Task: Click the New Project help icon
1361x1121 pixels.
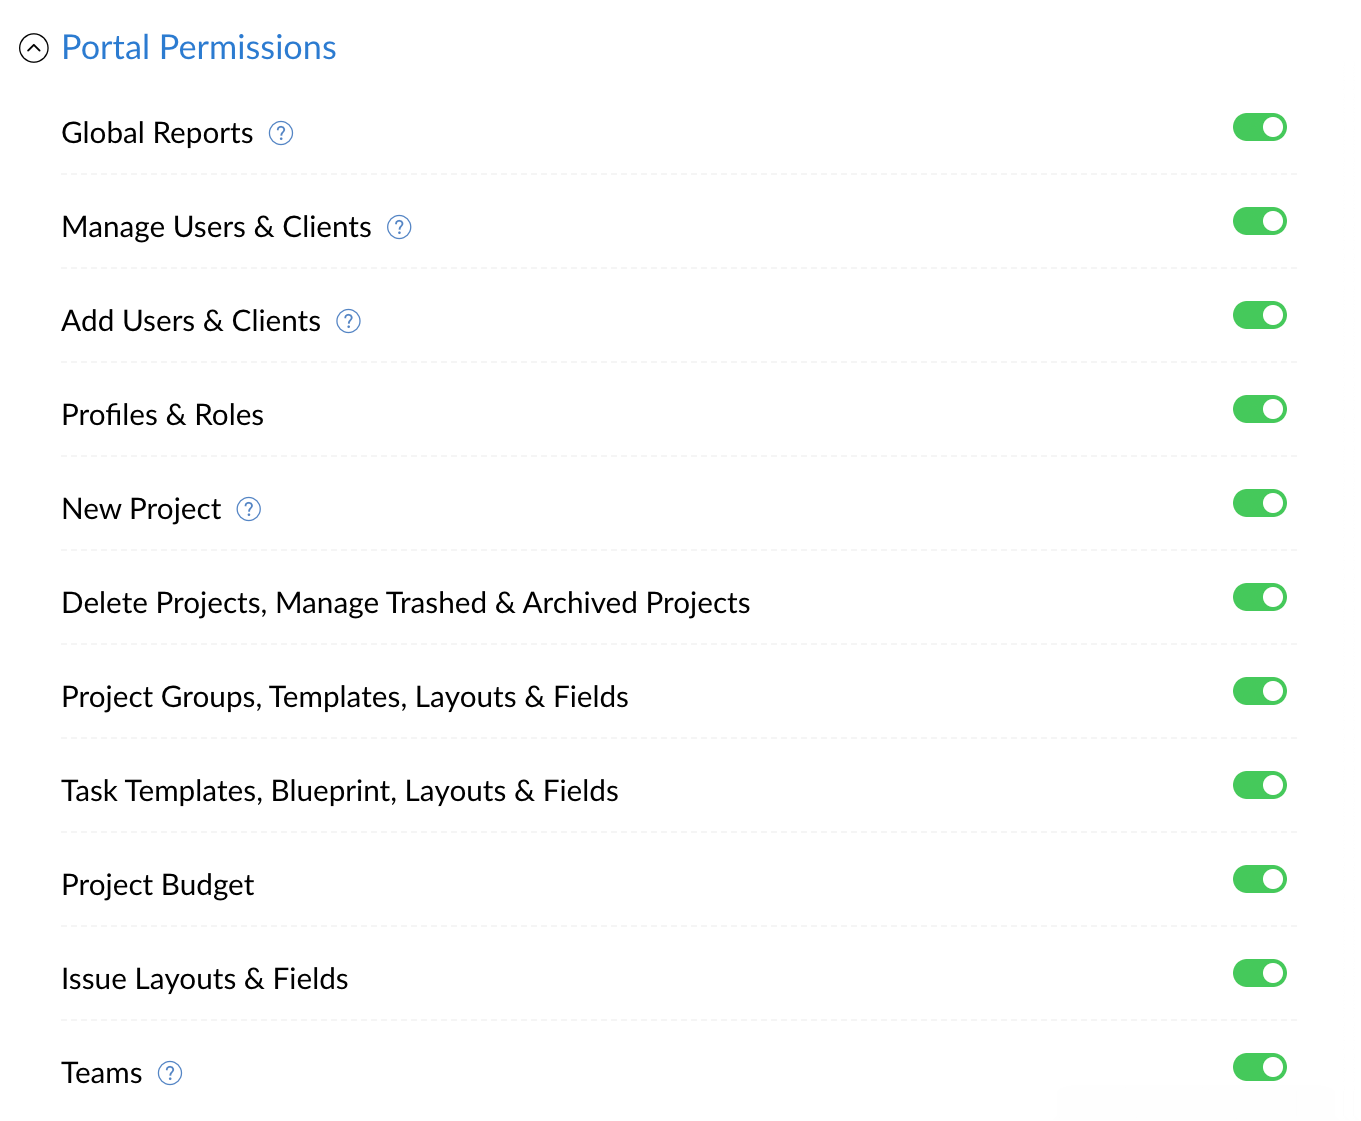Action: point(248,509)
